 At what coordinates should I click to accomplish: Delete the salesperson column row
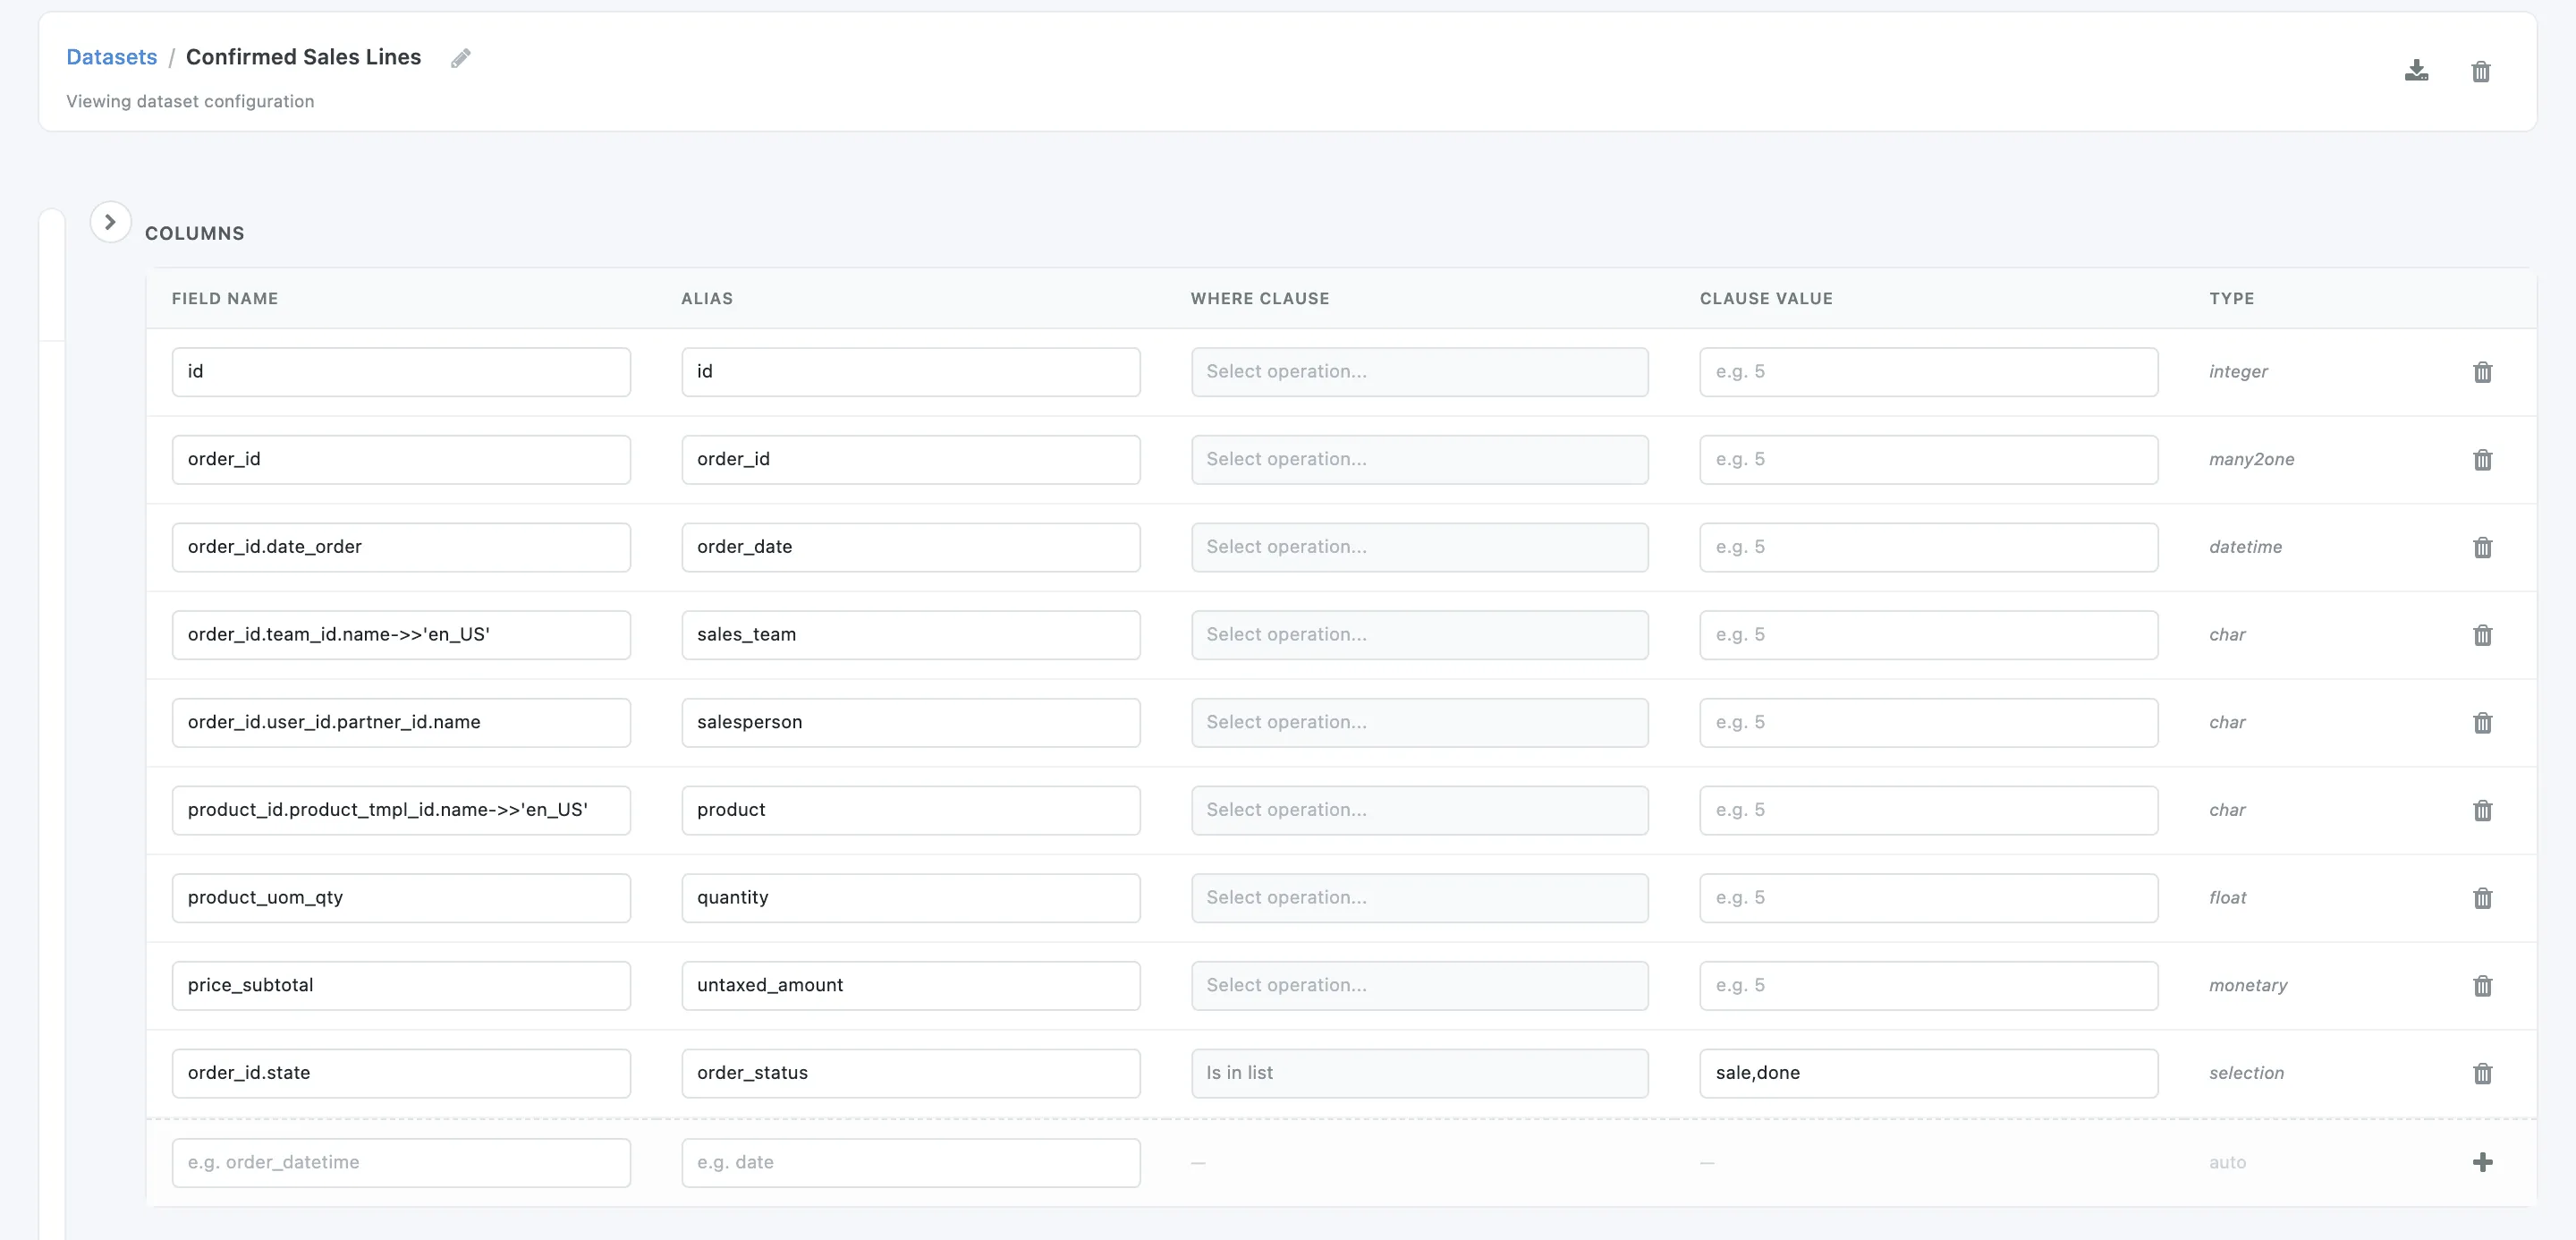pos(2482,723)
